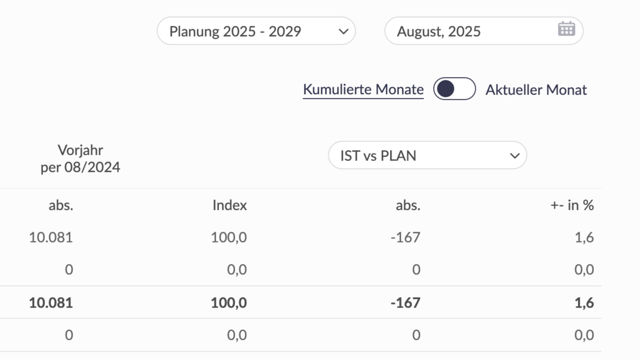640x360 pixels.
Task: Select the Kumulierte Monate option
Action: [363, 89]
